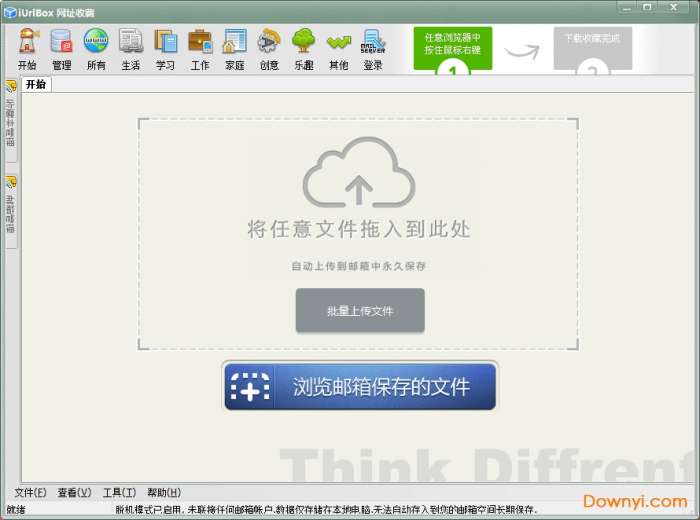Click the 自动上传到邮箱中永久保存 caption
700x520 pixels.
pos(358,266)
